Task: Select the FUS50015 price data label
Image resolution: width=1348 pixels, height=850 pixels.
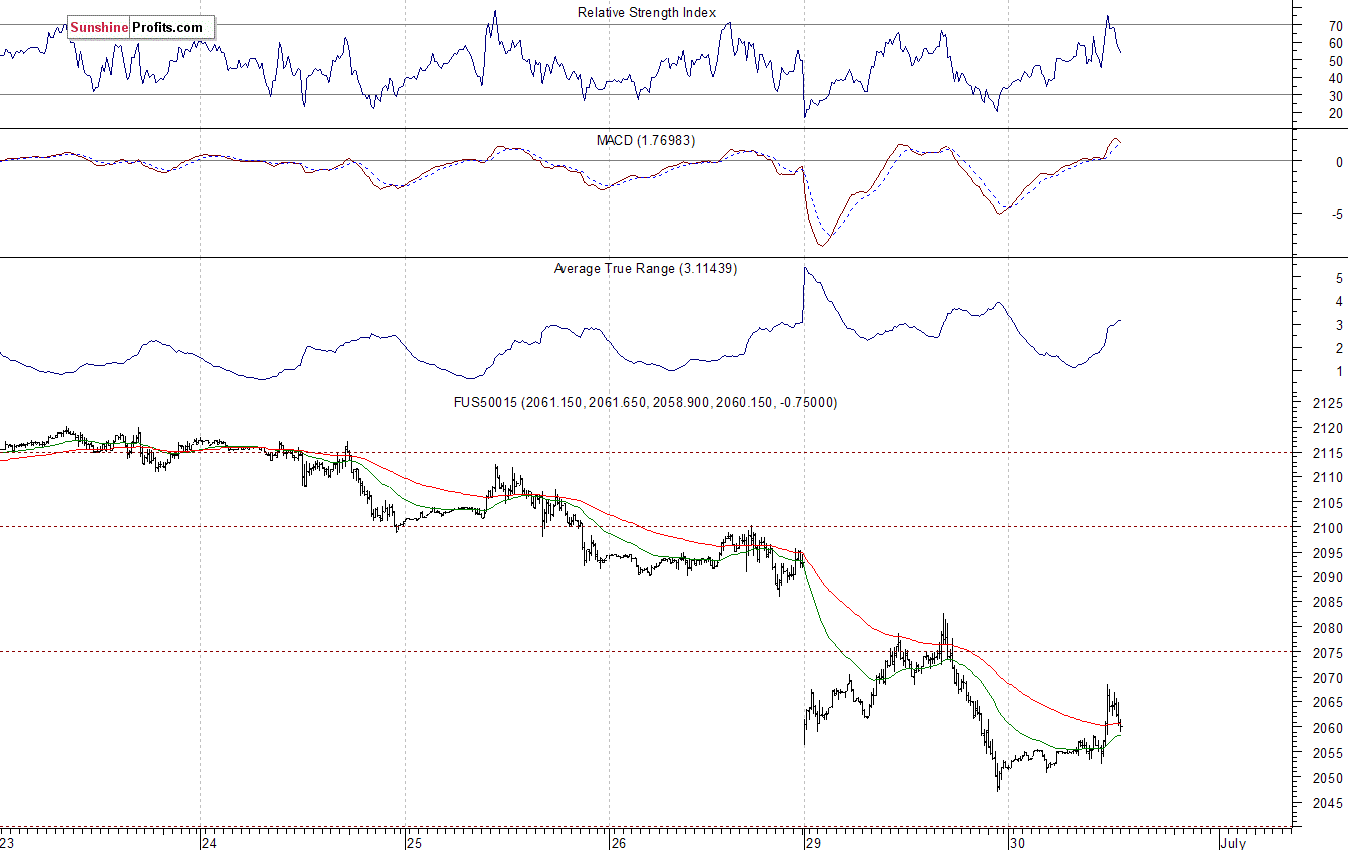Action: click(x=646, y=402)
